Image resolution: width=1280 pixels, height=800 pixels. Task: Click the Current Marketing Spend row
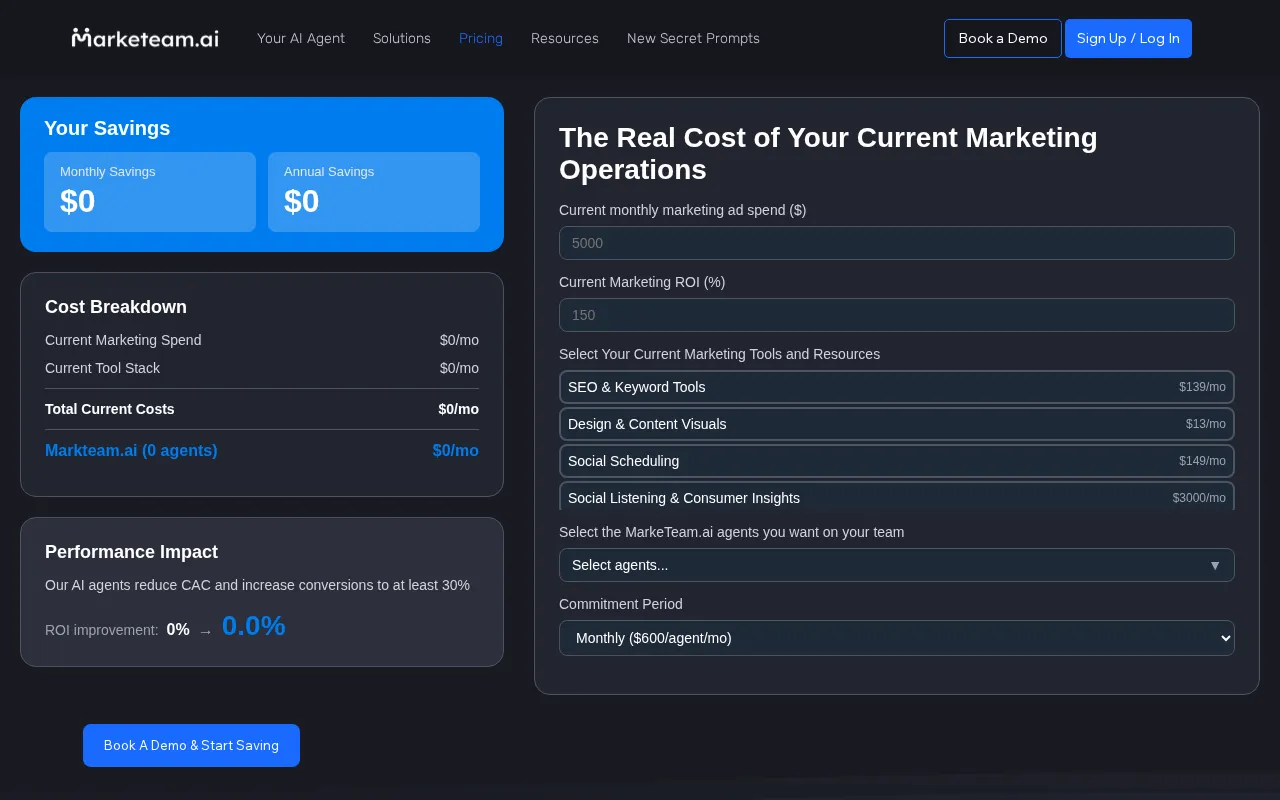(262, 340)
